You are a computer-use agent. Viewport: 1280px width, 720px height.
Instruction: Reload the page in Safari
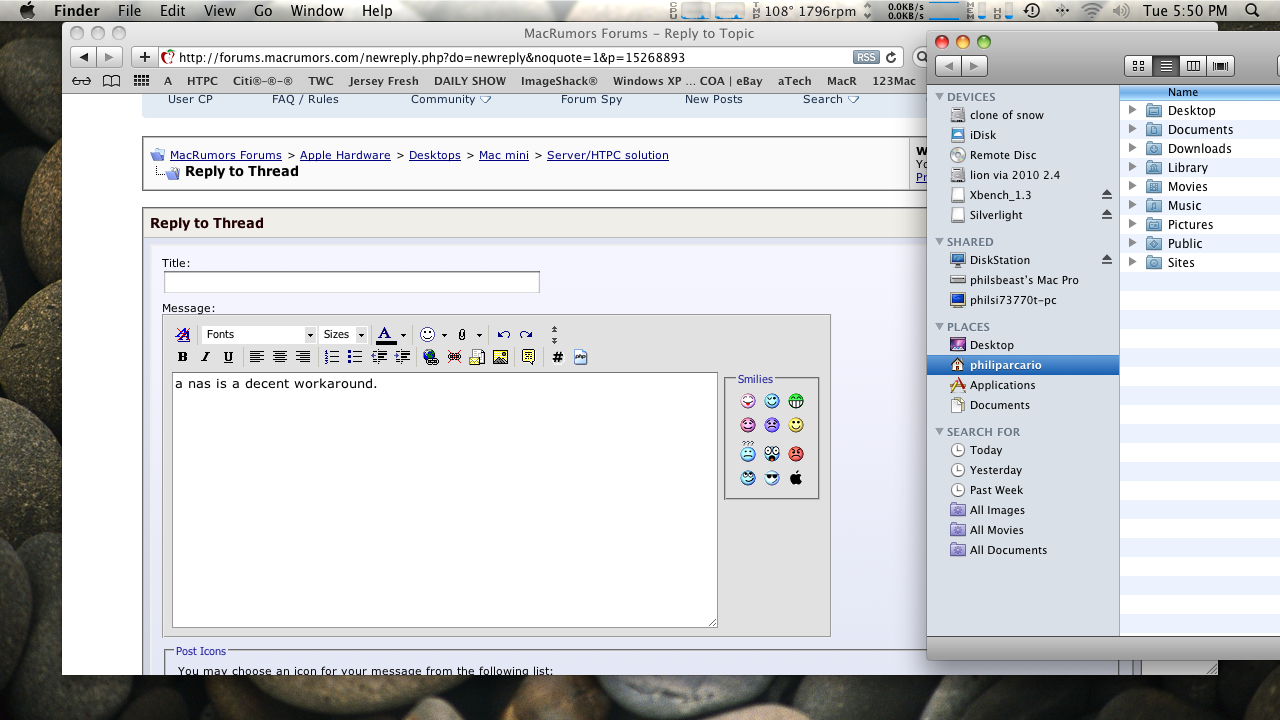(x=891, y=57)
